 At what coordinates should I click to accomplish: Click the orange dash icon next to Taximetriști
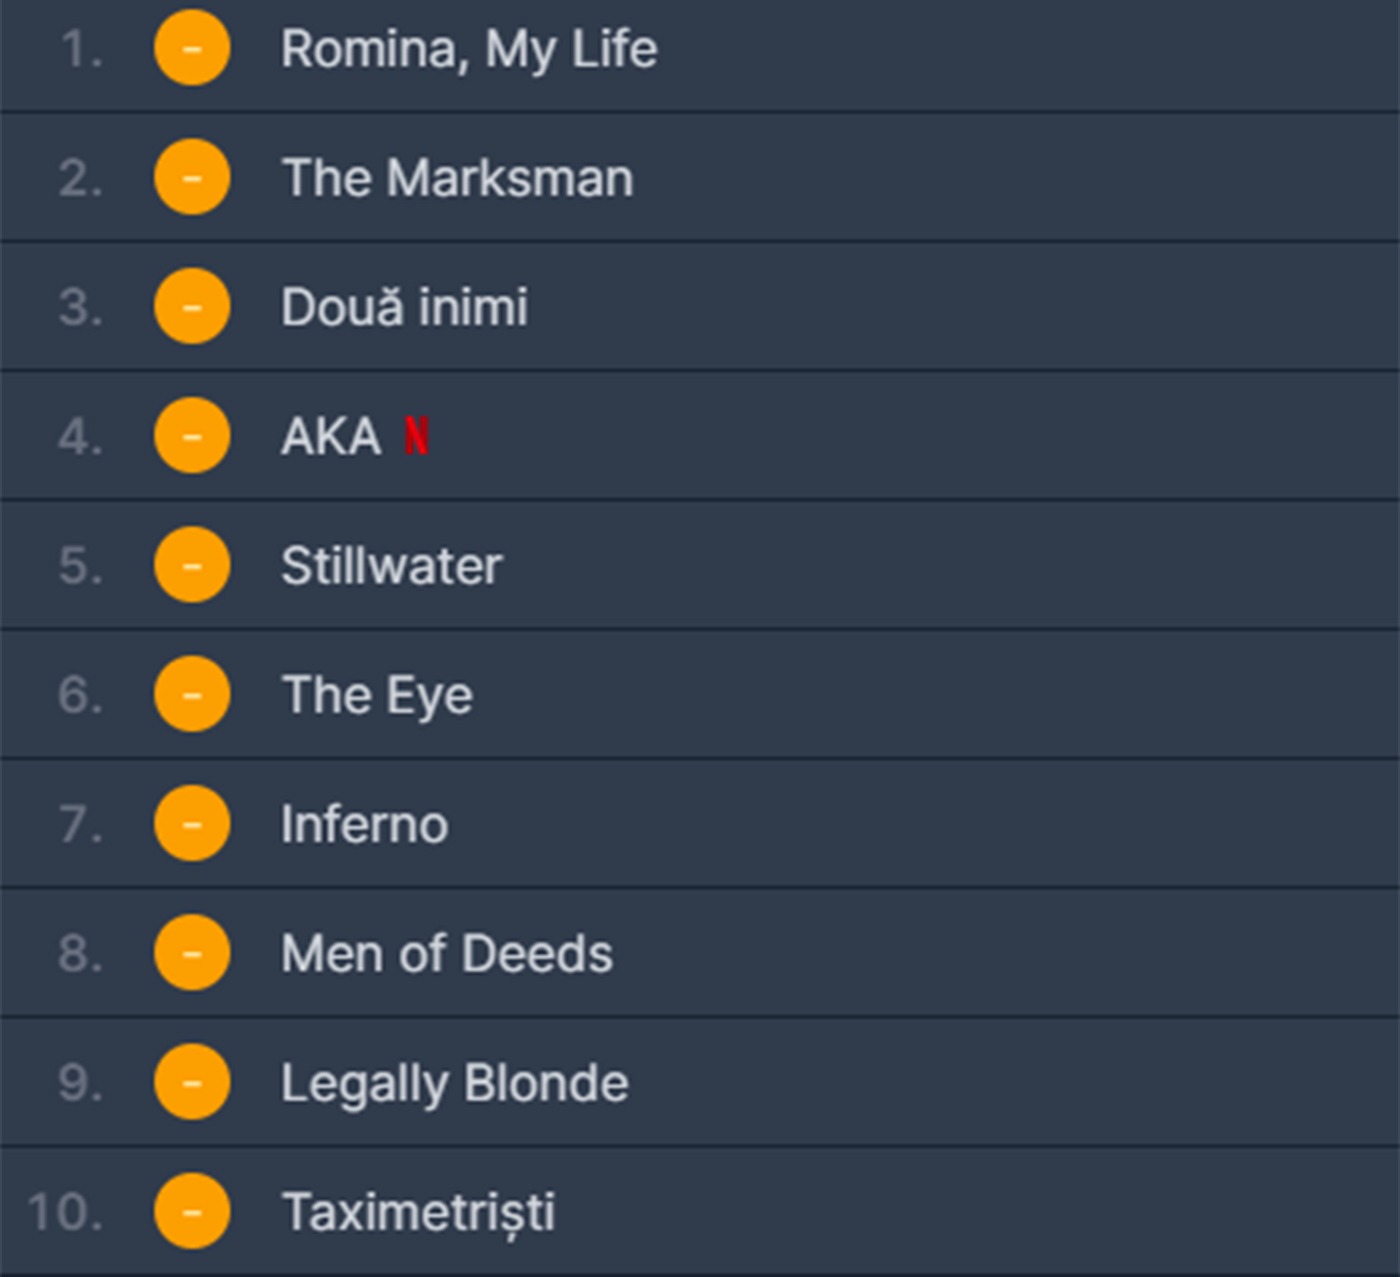pos(192,1211)
